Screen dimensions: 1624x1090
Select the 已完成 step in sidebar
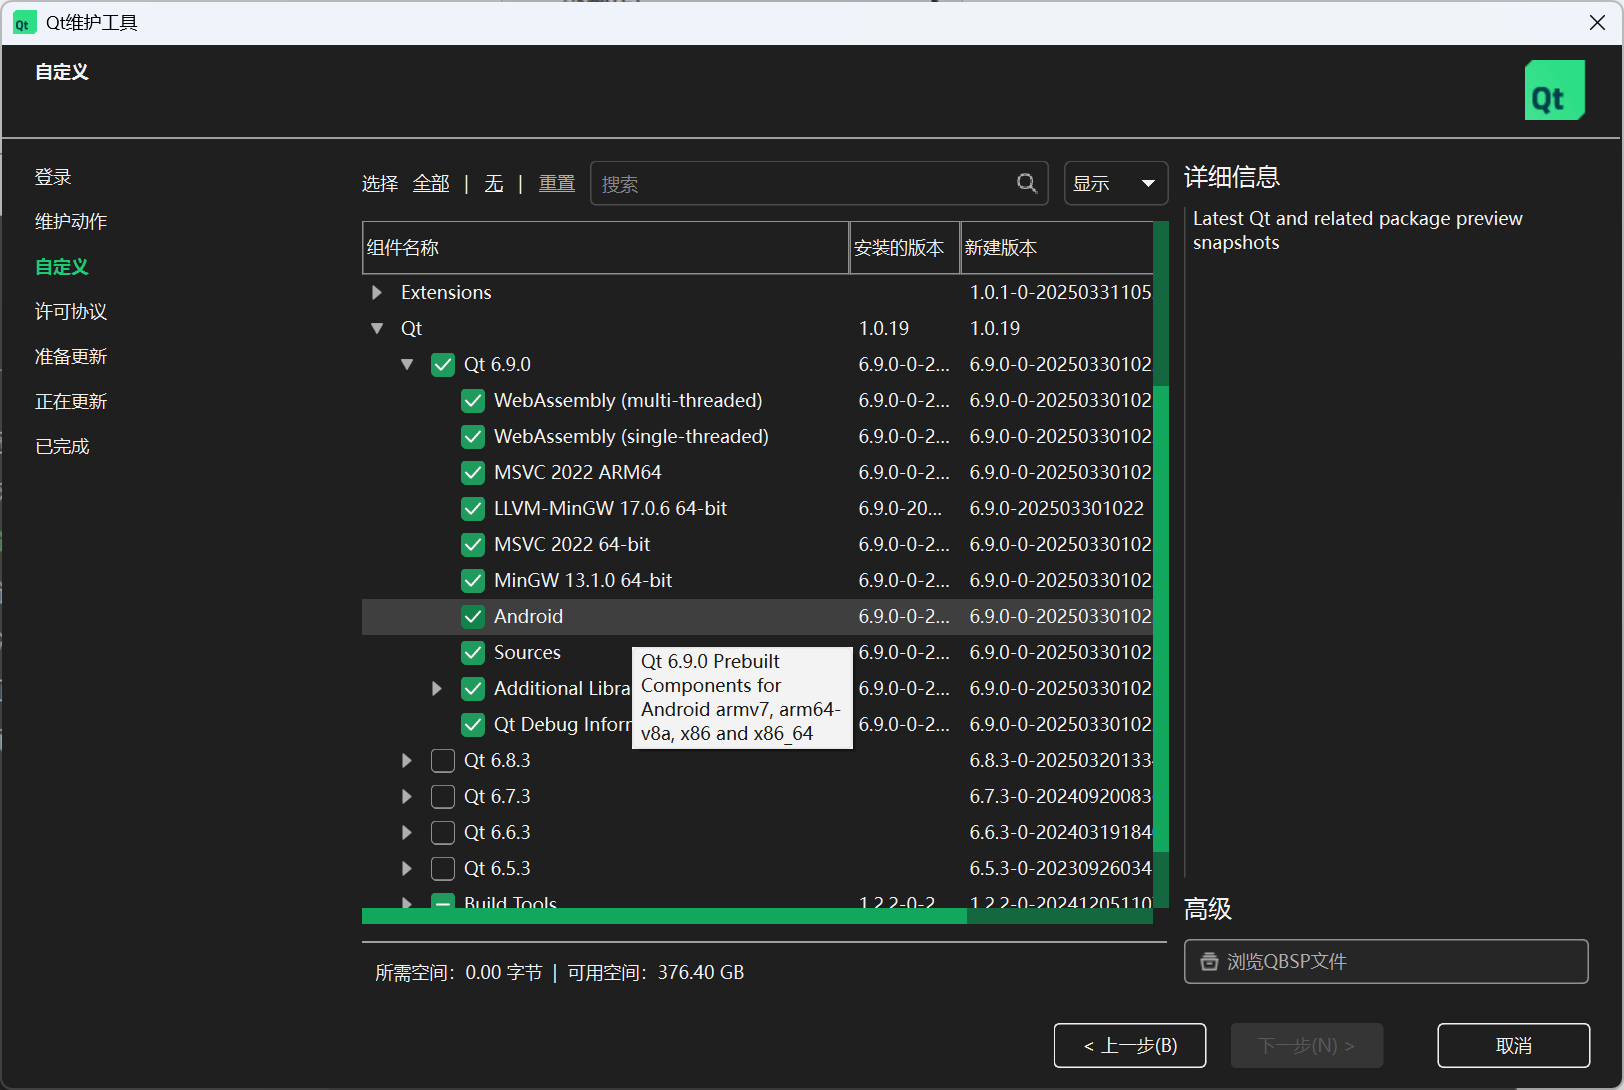[x=62, y=446]
